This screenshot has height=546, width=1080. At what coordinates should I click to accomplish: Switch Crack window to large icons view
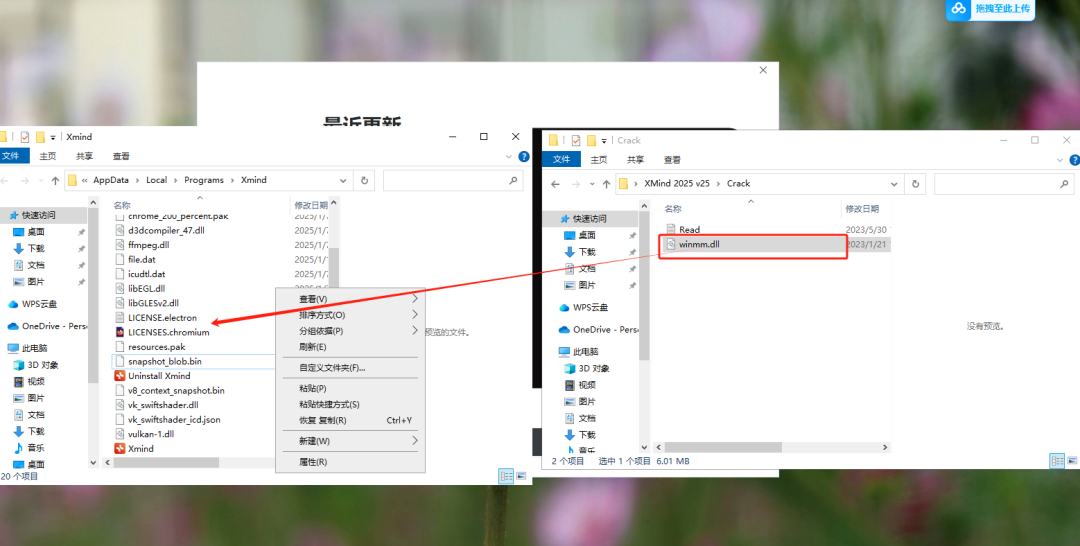click(1072, 461)
